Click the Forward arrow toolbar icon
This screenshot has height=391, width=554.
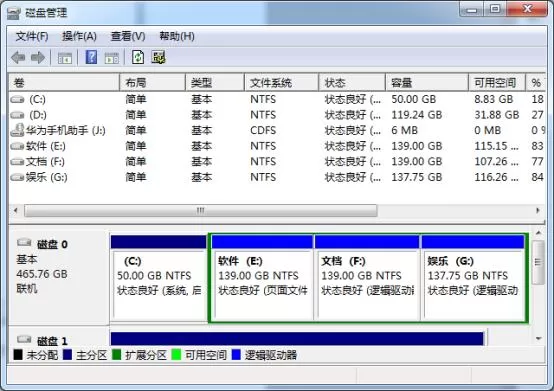(38, 57)
